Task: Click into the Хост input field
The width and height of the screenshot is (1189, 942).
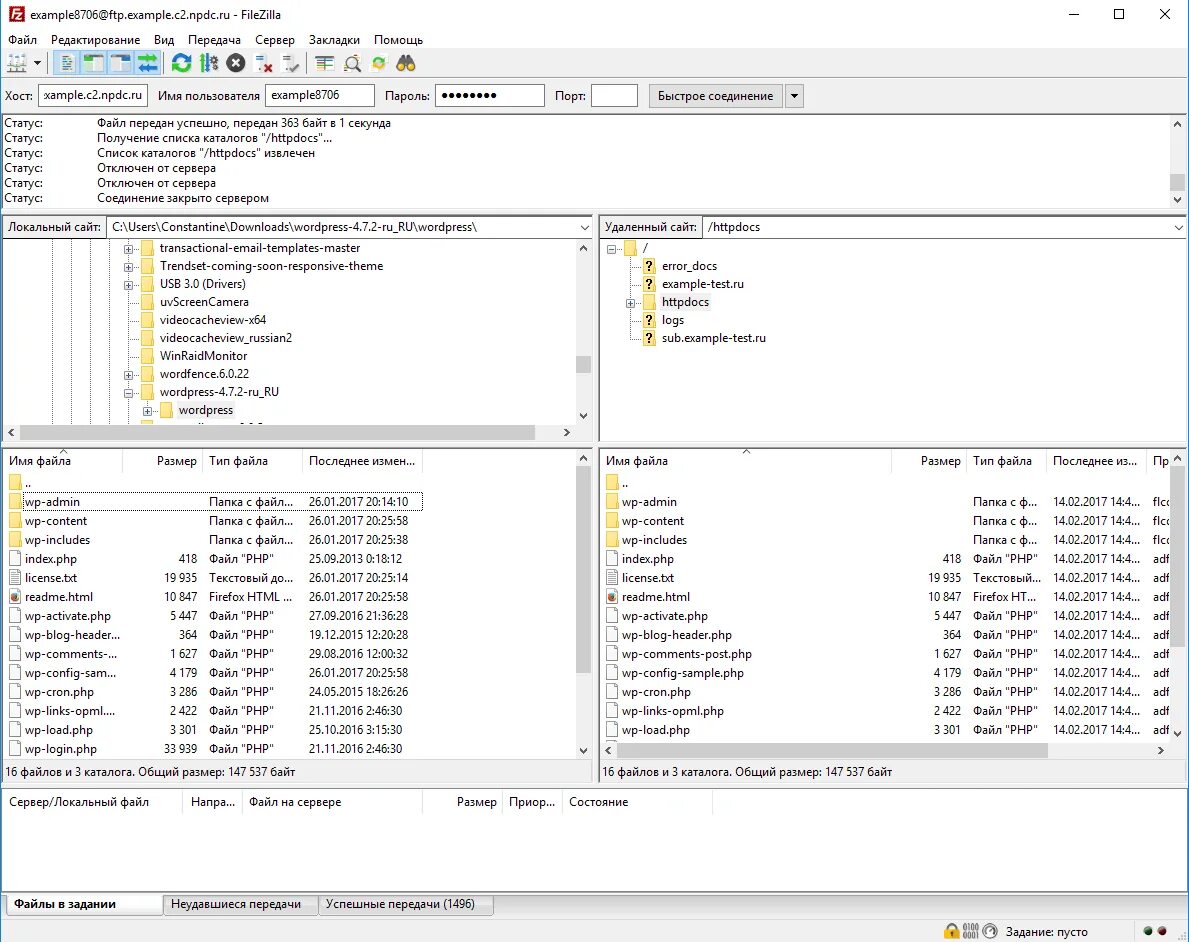Action: (93, 96)
